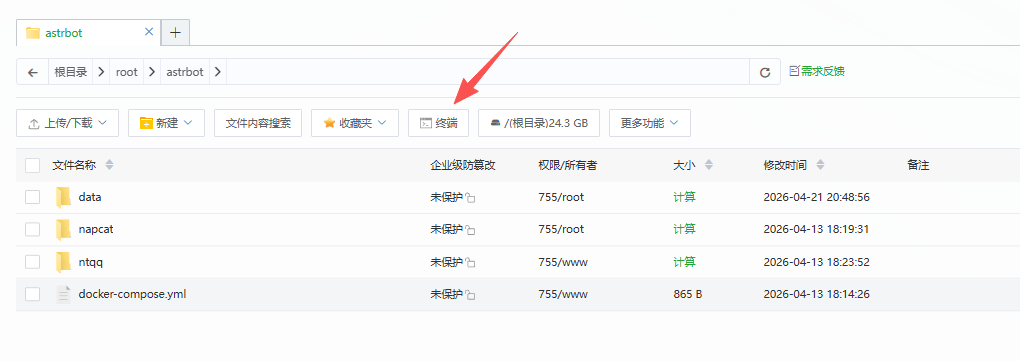1020x361 pixels.
Task: Close the astrbot tab
Action: coord(149,32)
